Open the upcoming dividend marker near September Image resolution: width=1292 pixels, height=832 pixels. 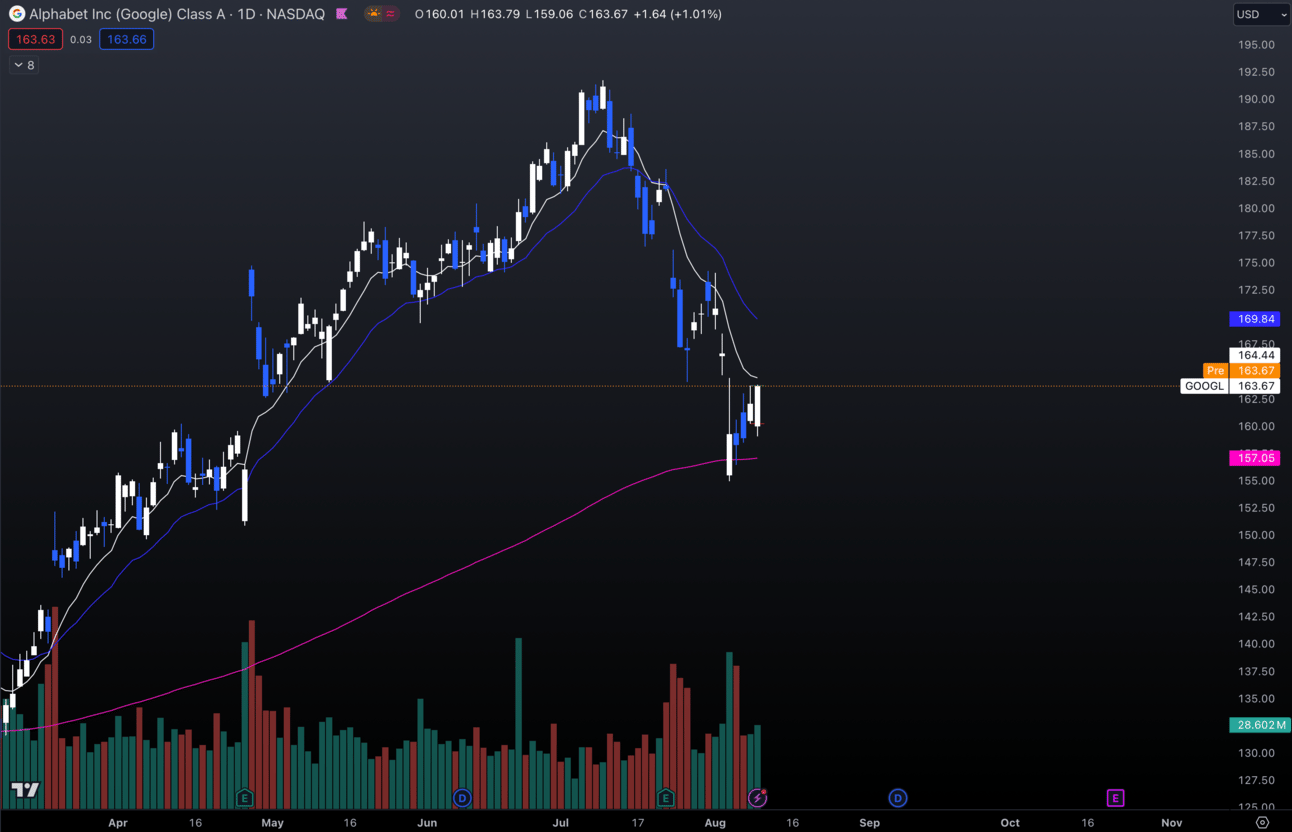click(x=898, y=798)
